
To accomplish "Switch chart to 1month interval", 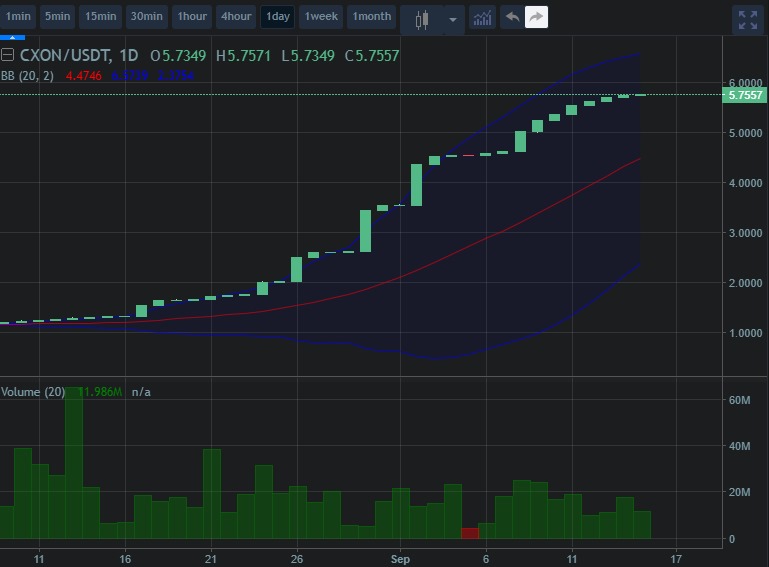I will 372,17.
